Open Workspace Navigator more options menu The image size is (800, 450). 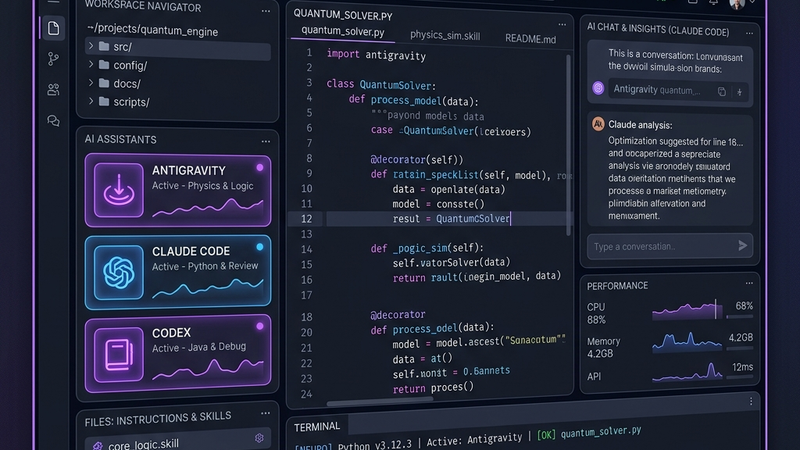click(x=265, y=11)
